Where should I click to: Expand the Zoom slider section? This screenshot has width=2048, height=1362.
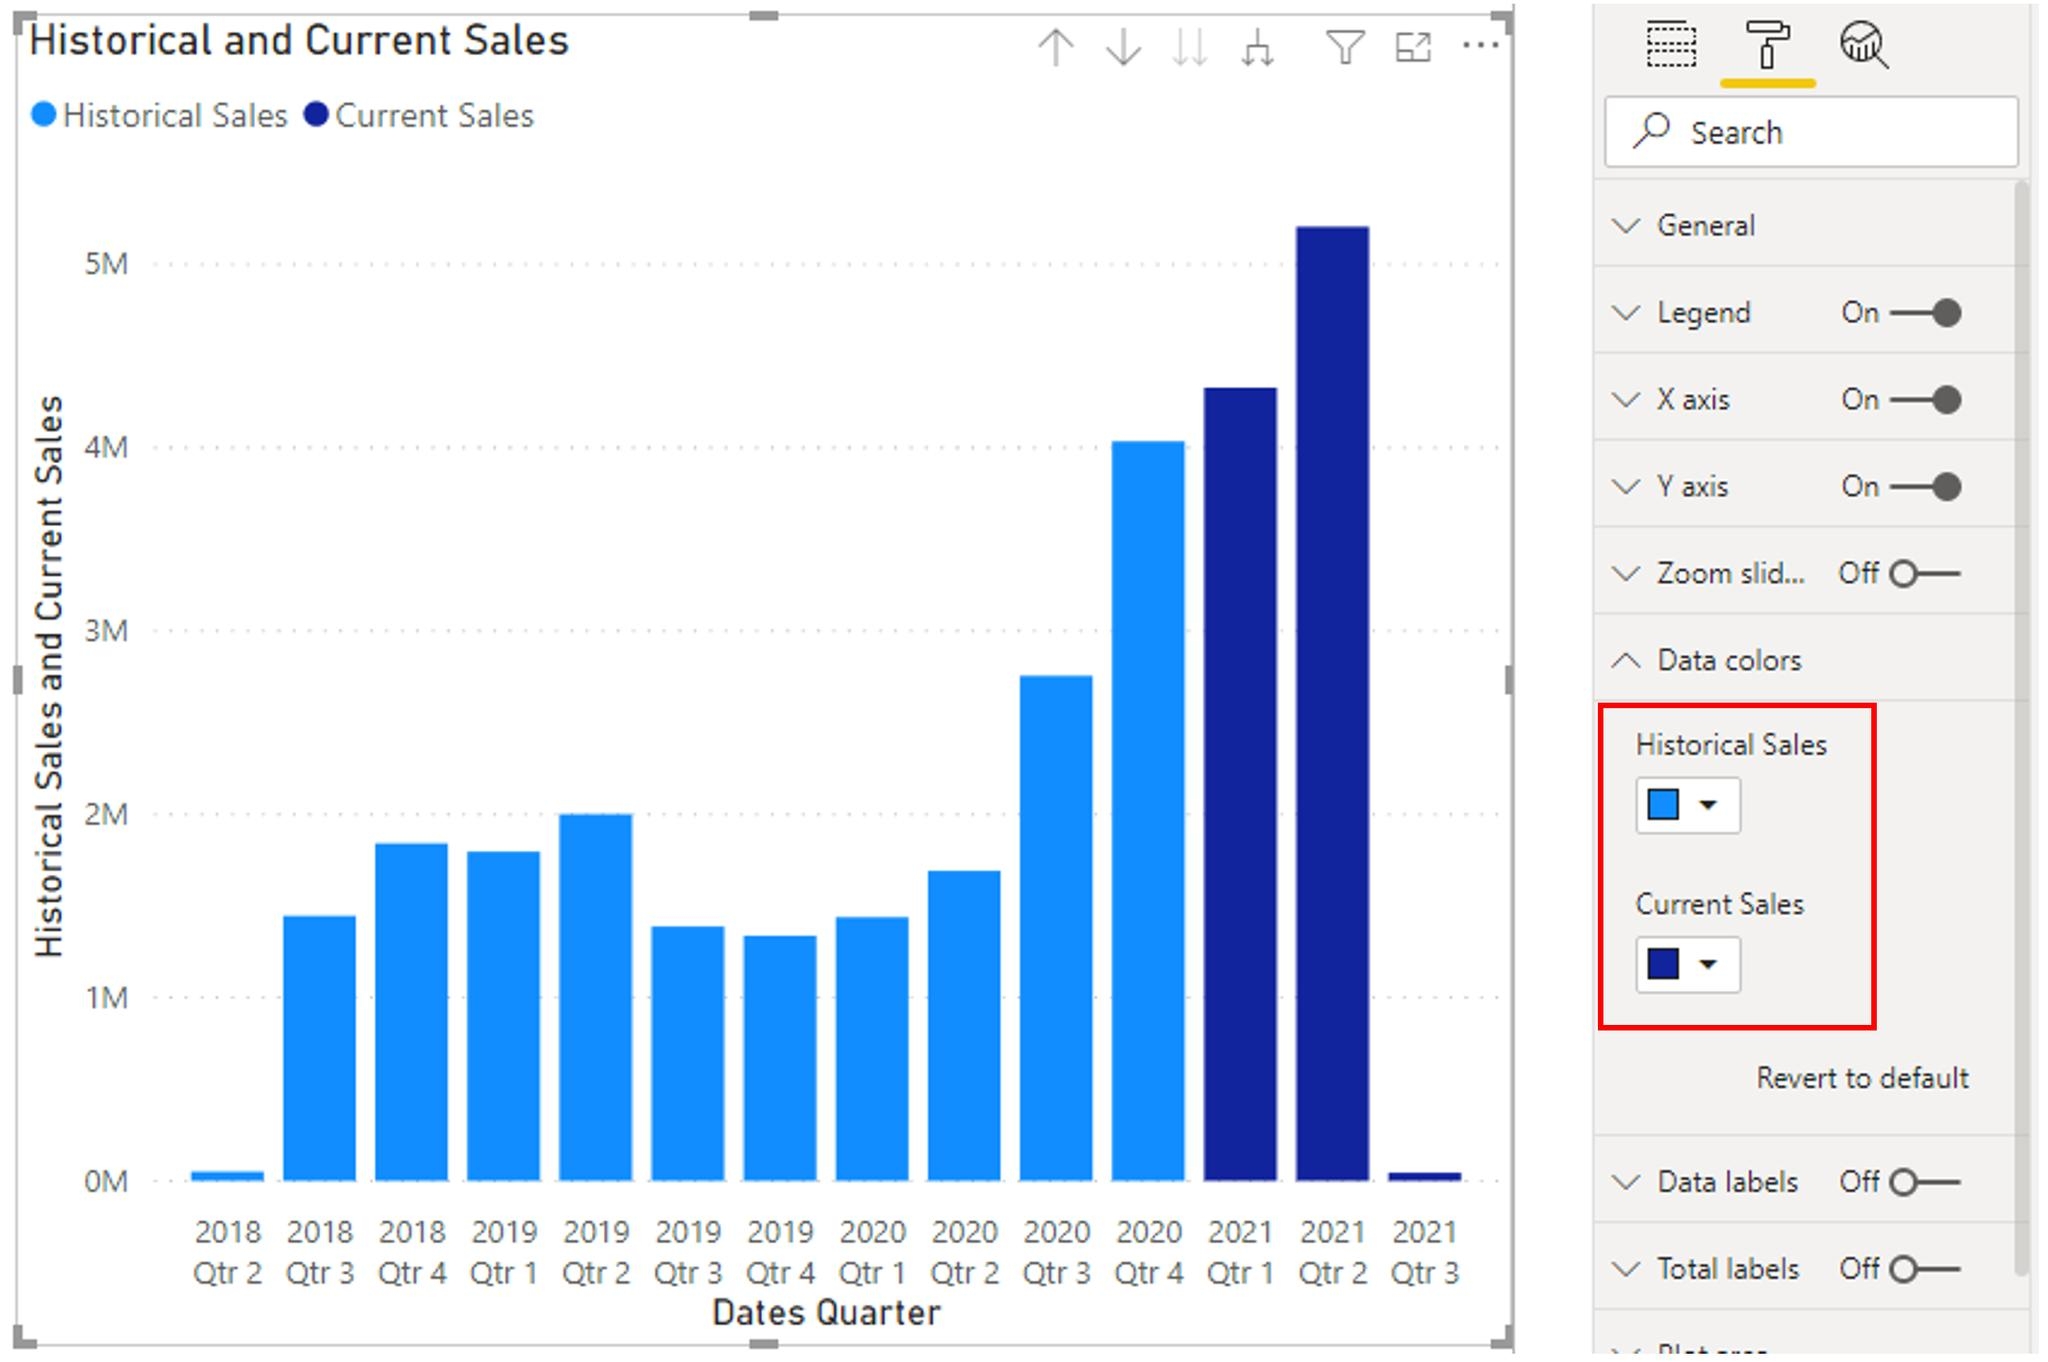tap(1626, 574)
